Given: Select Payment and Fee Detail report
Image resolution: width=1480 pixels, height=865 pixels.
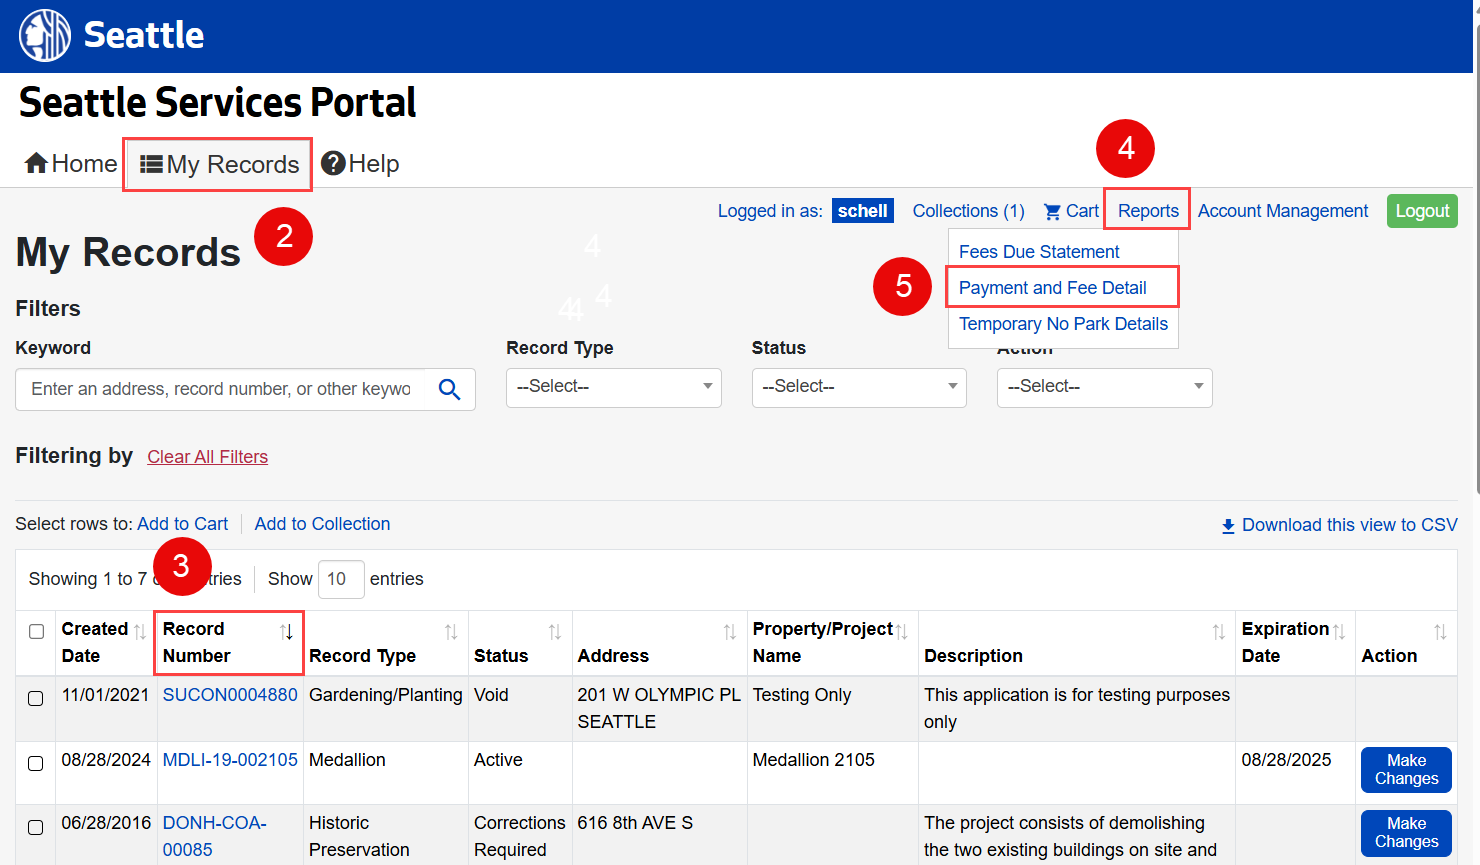Looking at the screenshot, I should pyautogui.click(x=1052, y=288).
